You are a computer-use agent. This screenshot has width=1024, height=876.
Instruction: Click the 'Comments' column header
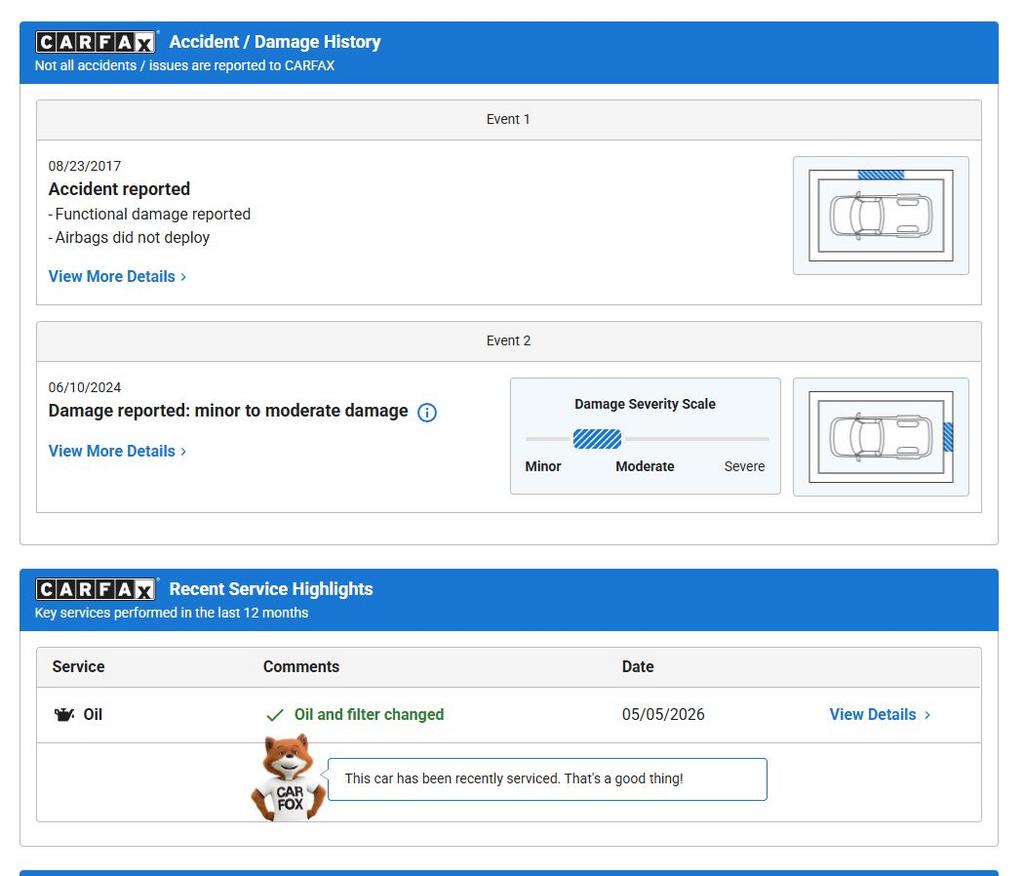[x=301, y=666]
